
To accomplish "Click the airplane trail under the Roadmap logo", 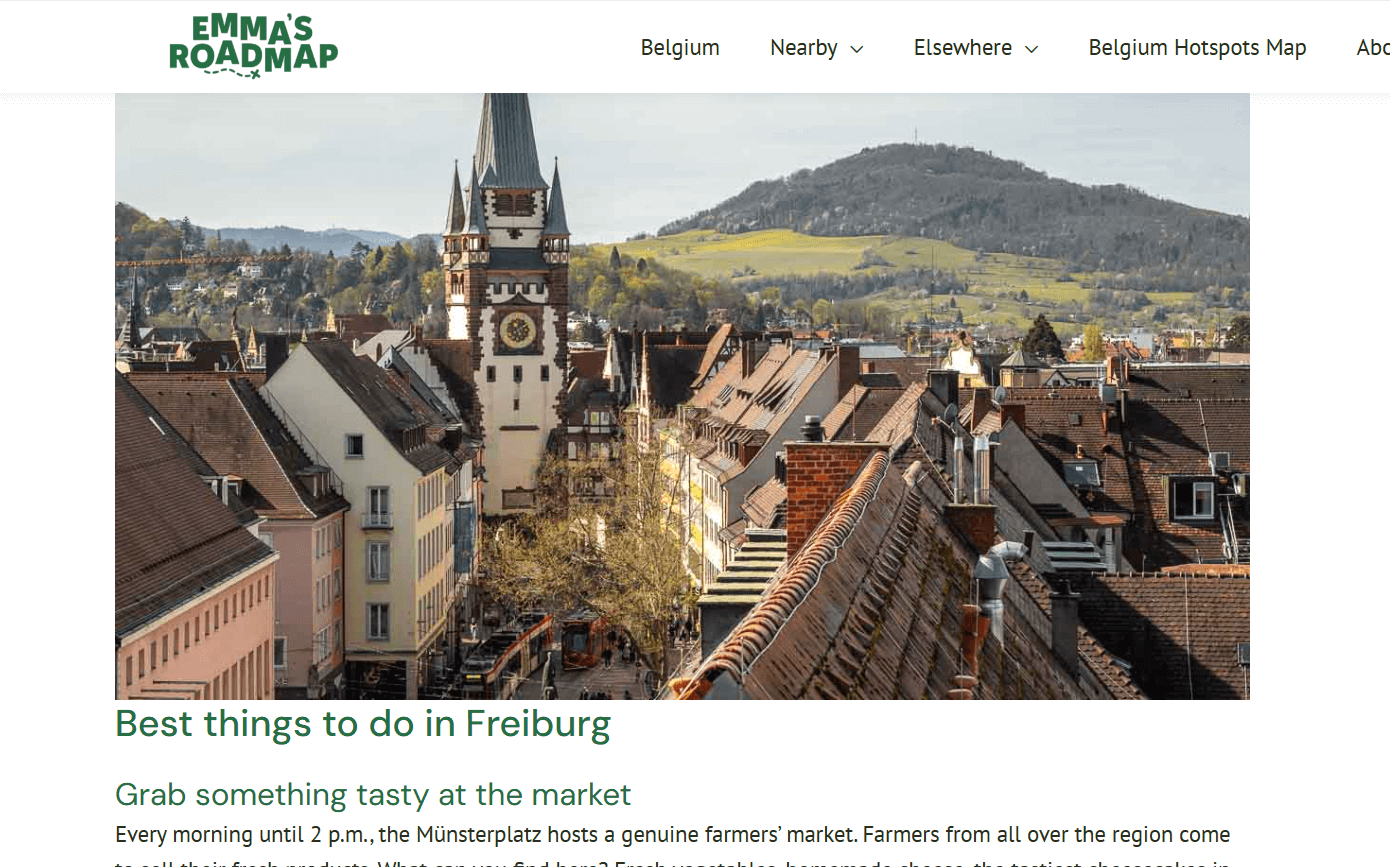I will [x=238, y=73].
